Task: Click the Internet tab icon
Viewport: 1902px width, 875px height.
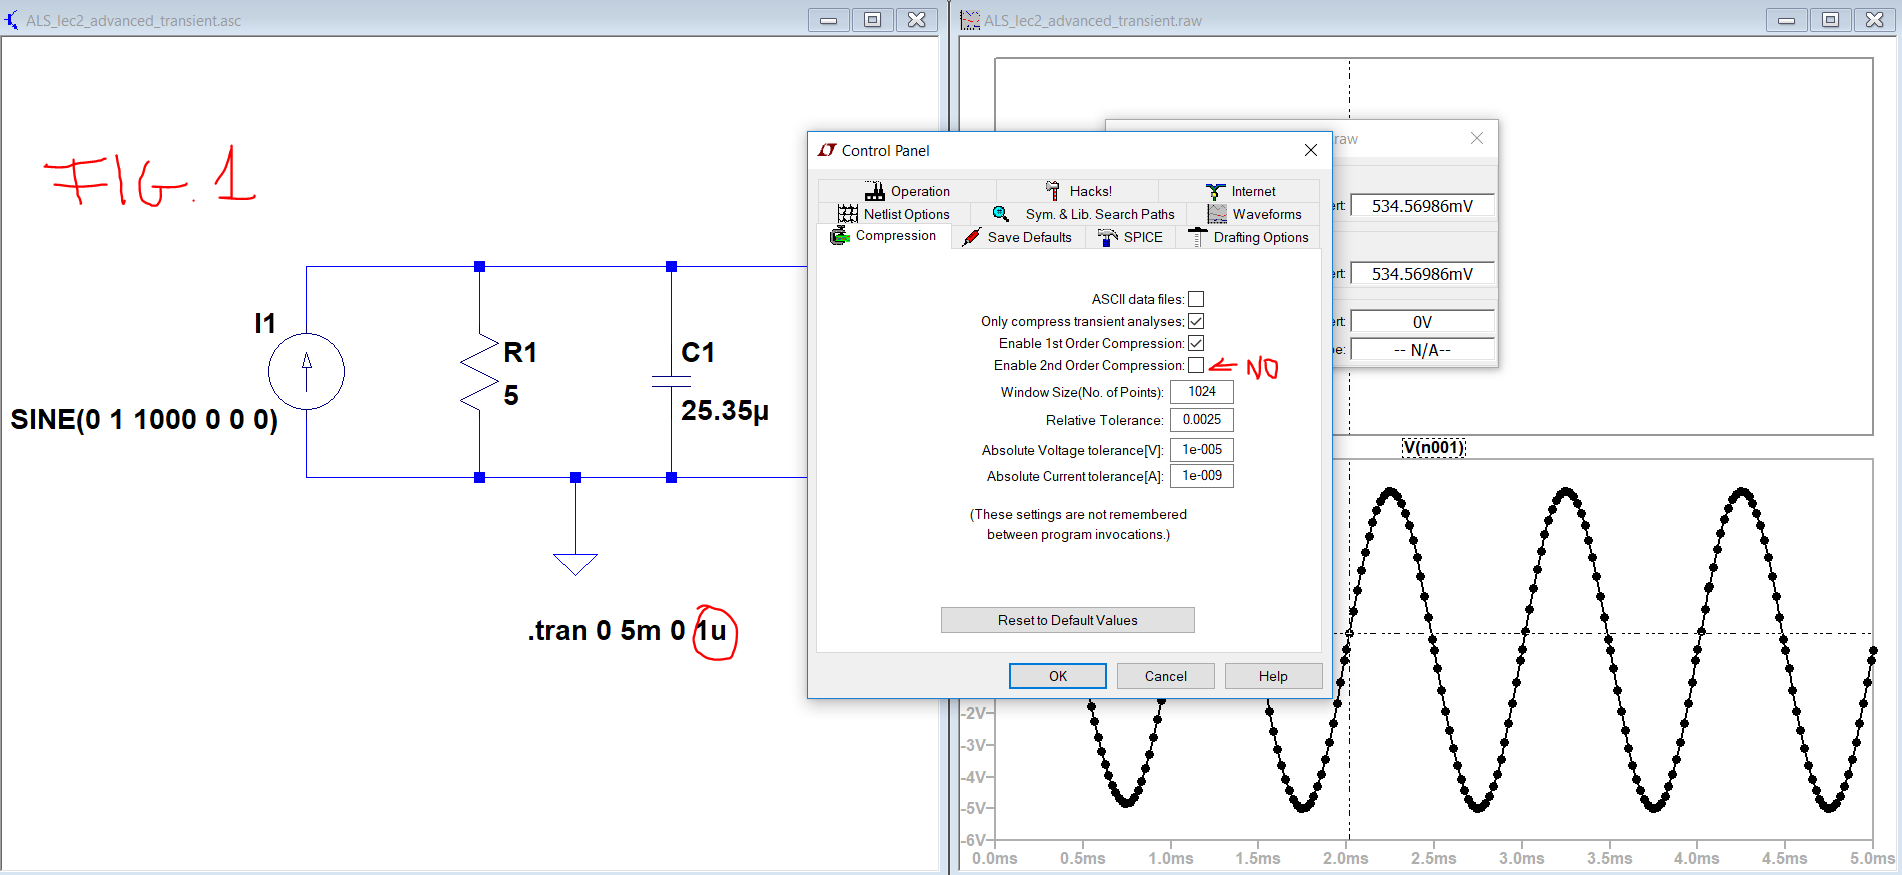Action: (1215, 191)
